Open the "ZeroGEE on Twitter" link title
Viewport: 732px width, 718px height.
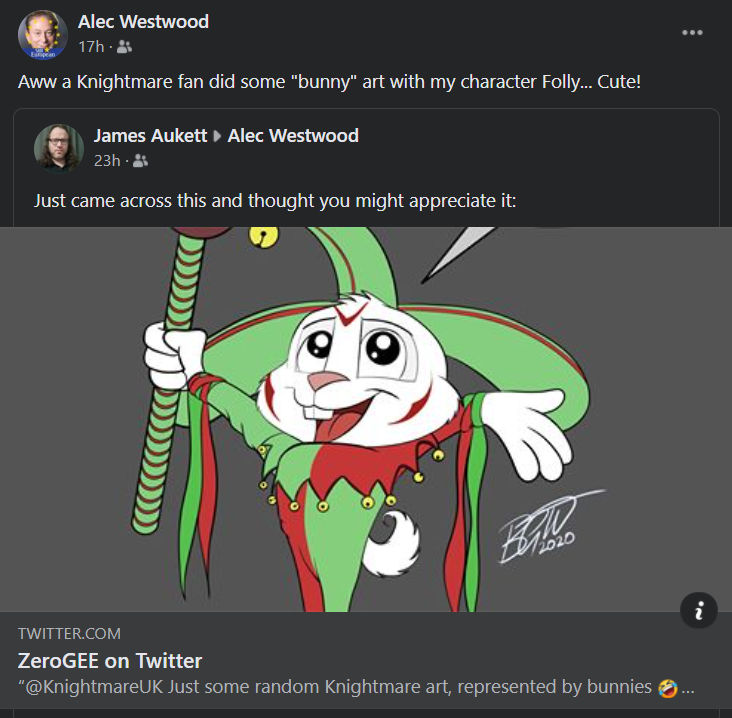point(110,660)
